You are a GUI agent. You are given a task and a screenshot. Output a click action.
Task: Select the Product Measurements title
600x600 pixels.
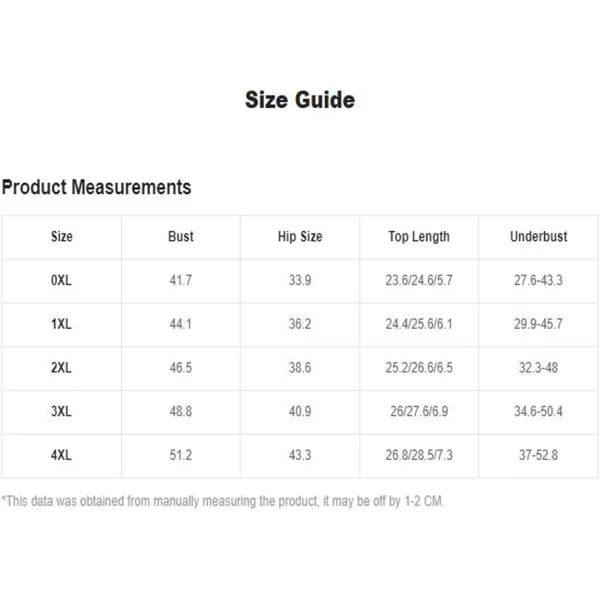click(x=96, y=187)
